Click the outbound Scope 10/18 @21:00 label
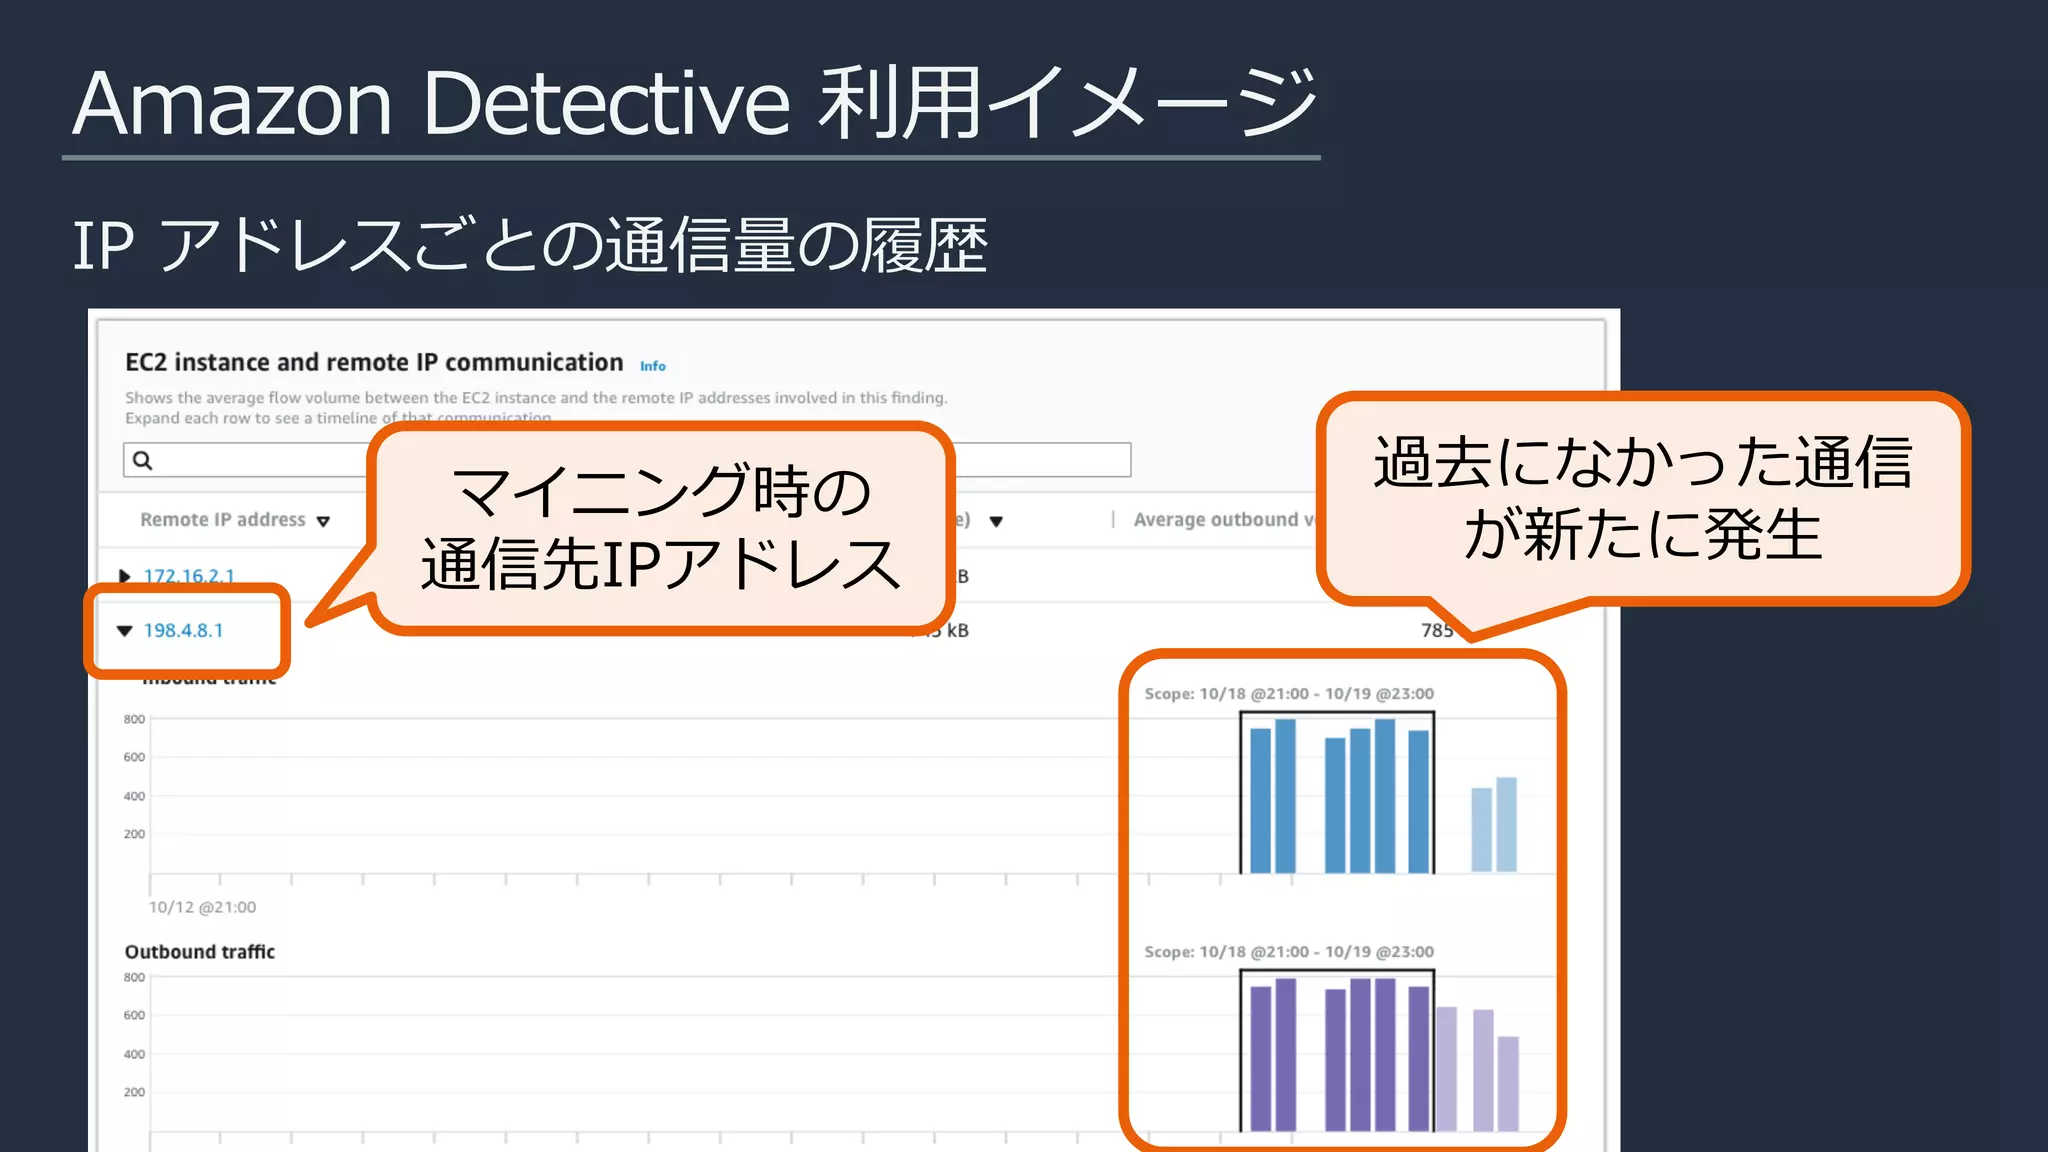 coord(1289,952)
